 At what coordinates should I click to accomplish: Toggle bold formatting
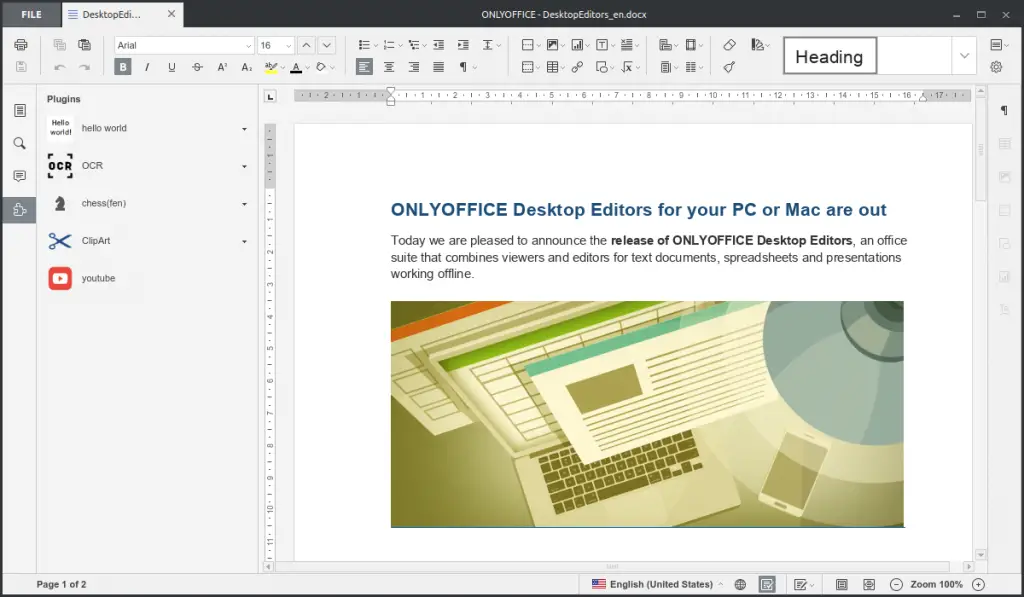123,66
